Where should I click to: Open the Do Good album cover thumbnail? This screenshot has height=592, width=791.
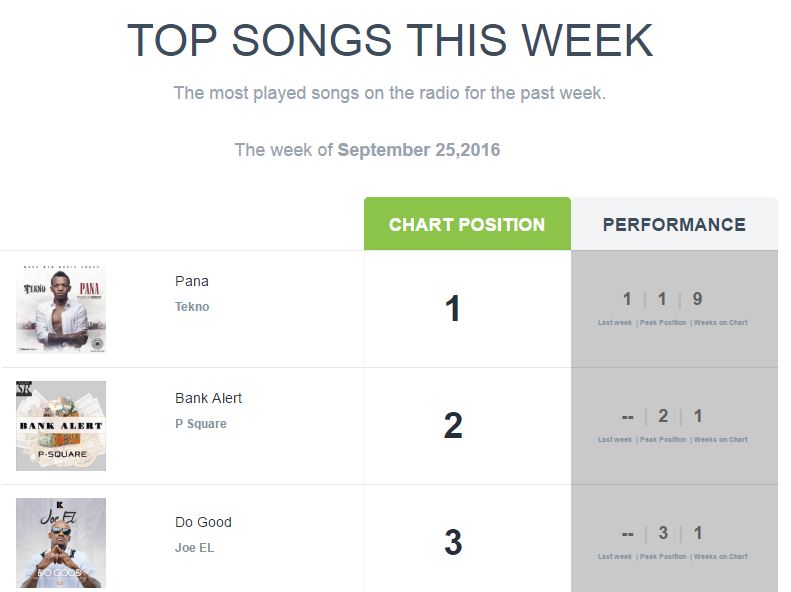[61, 543]
